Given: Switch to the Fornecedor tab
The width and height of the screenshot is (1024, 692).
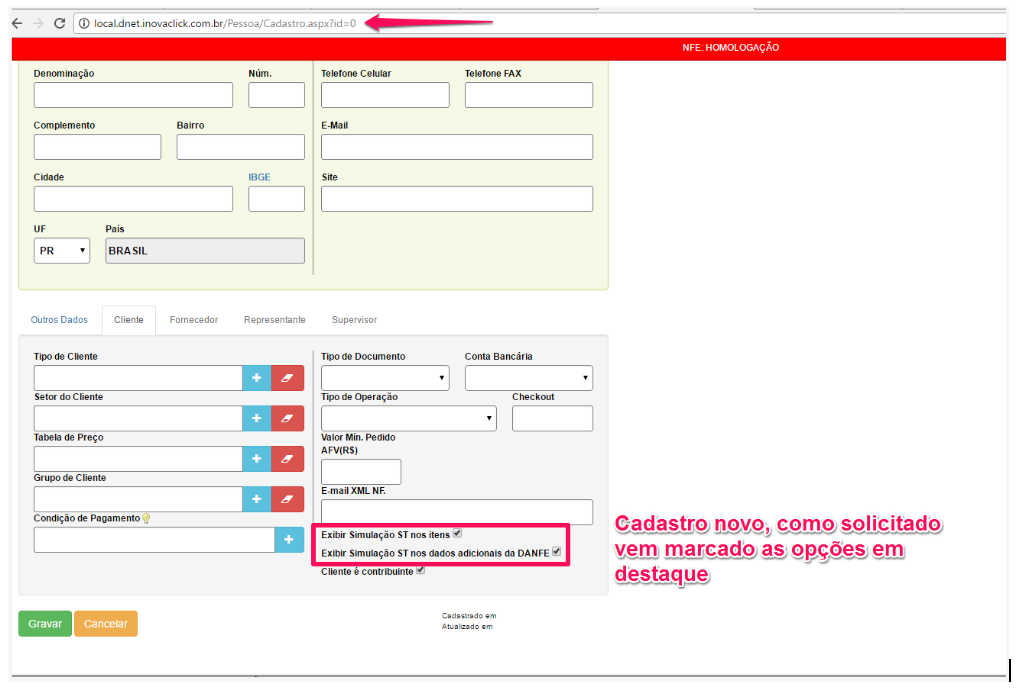Looking at the screenshot, I should point(193,320).
